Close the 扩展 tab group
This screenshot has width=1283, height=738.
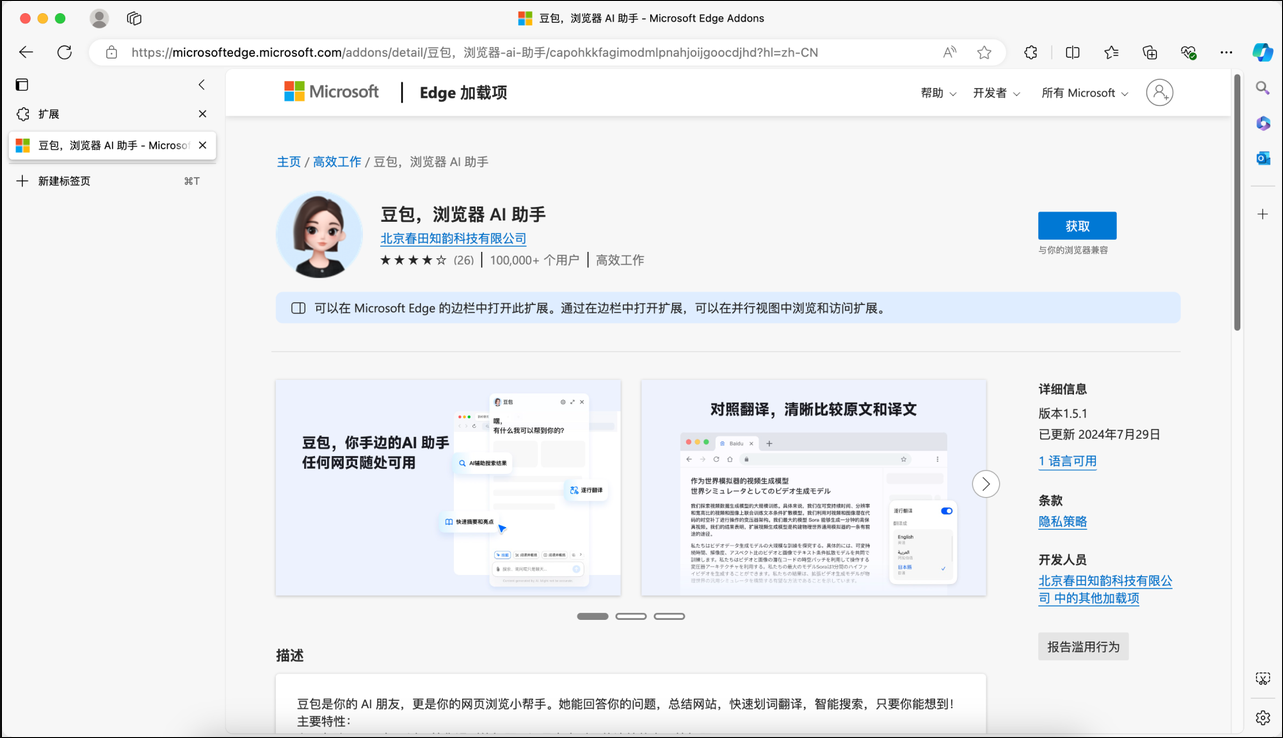pyautogui.click(x=202, y=114)
